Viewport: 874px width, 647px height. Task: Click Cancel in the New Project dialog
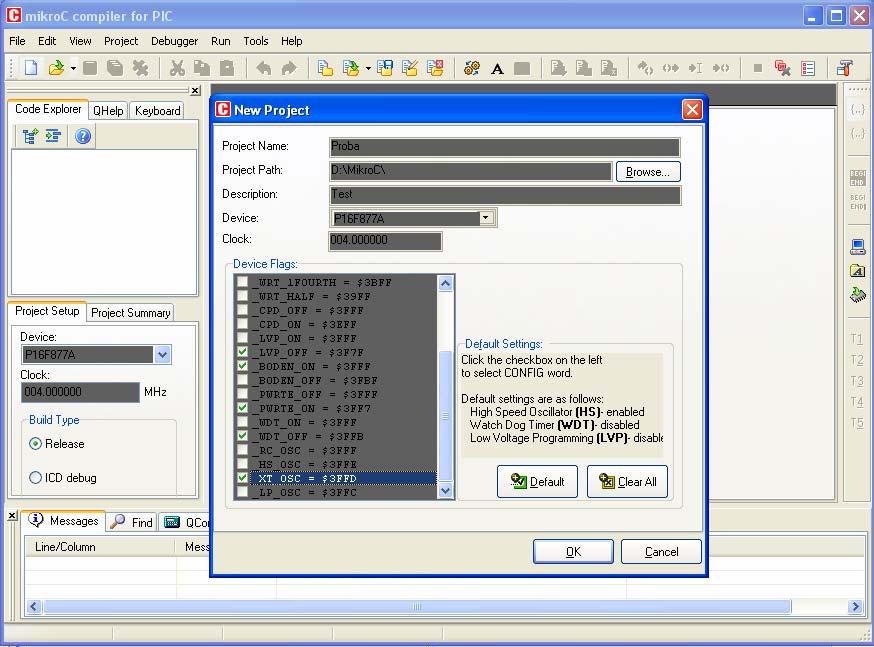tap(661, 552)
